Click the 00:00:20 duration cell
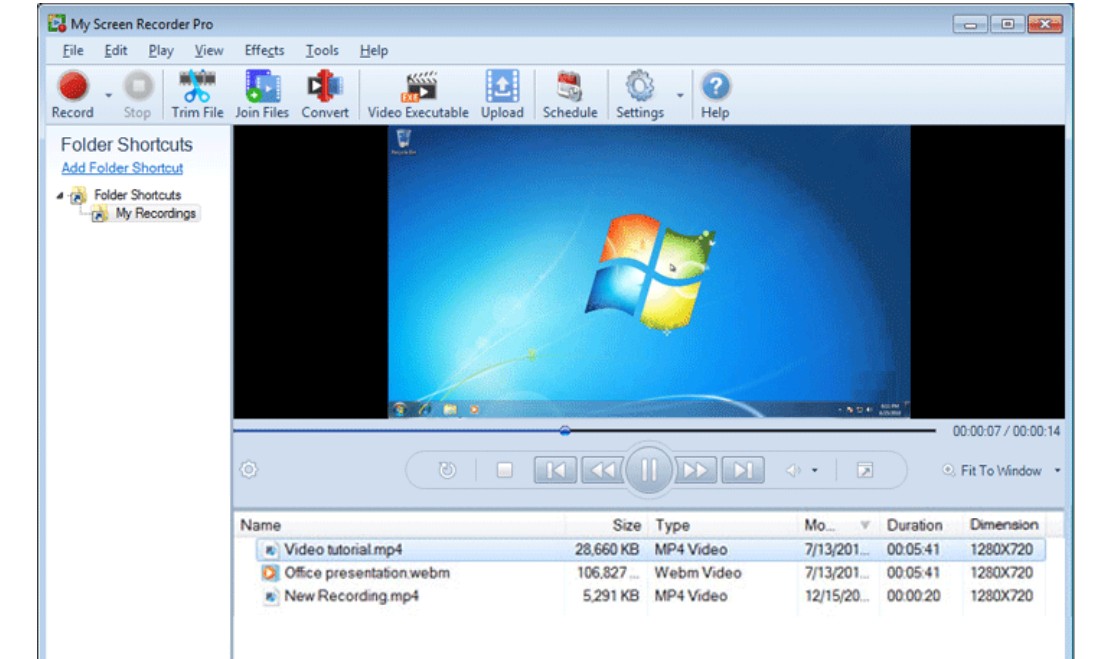Screen dimensions: 1111x659 913,596
